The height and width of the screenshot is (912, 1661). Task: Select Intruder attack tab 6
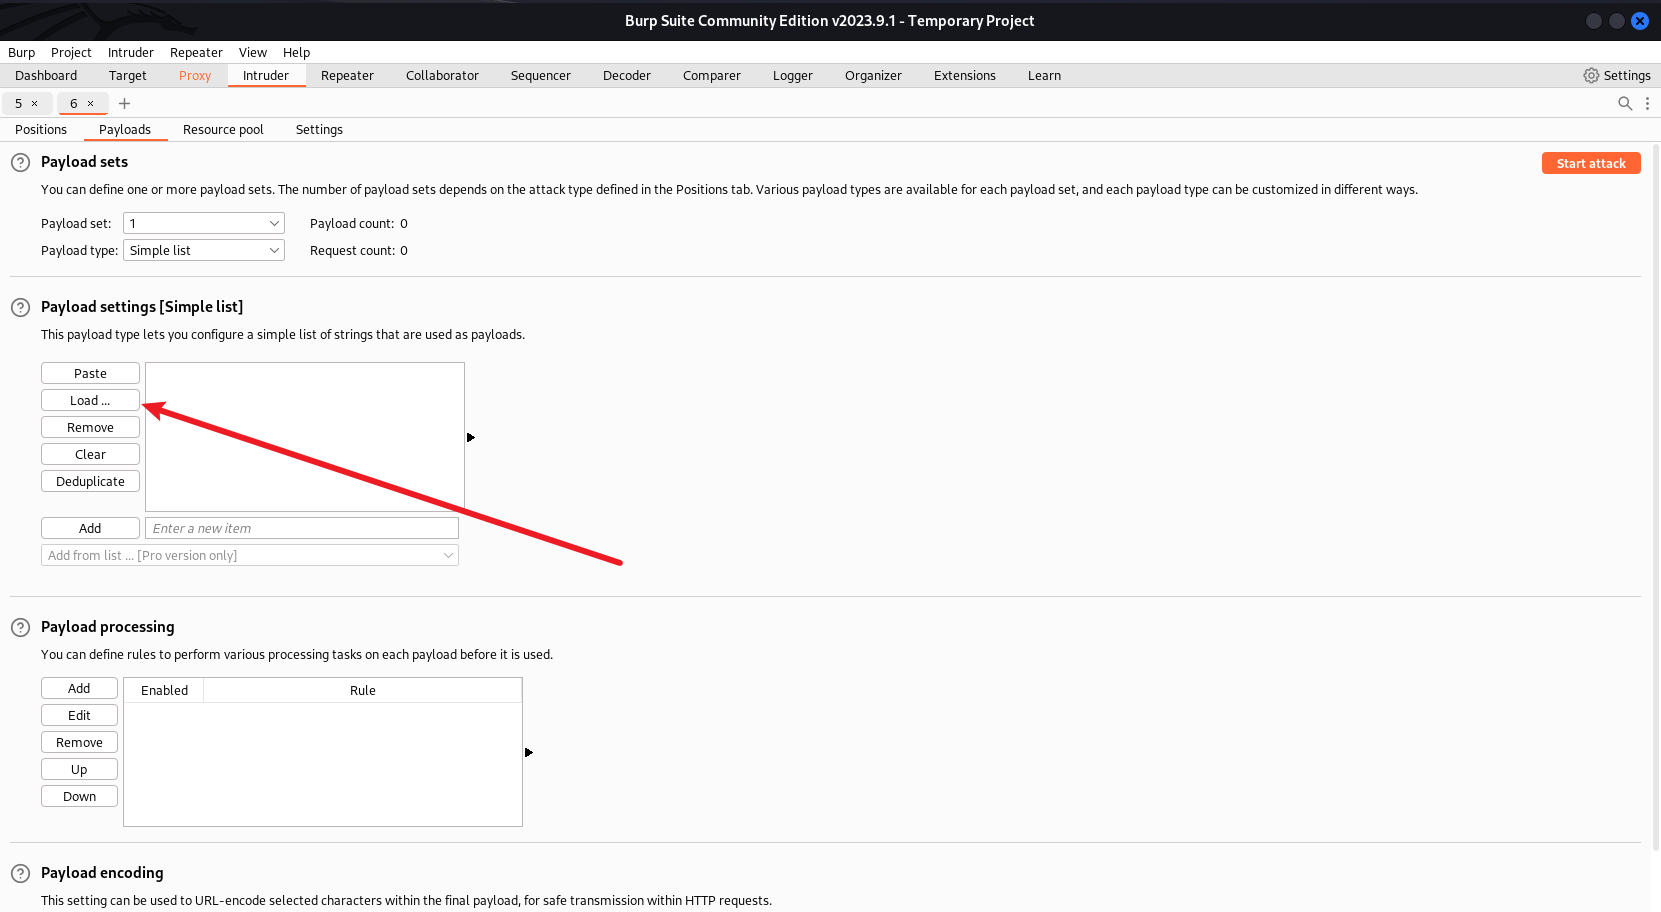pyautogui.click(x=73, y=103)
